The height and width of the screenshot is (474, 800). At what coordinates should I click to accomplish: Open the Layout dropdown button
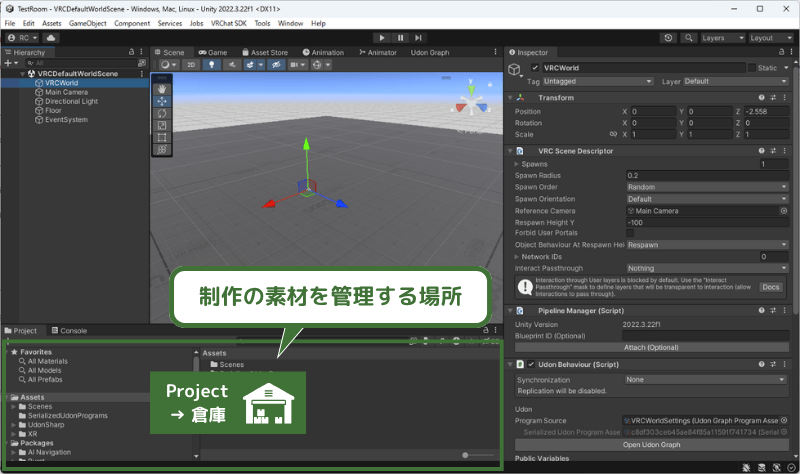coord(770,38)
